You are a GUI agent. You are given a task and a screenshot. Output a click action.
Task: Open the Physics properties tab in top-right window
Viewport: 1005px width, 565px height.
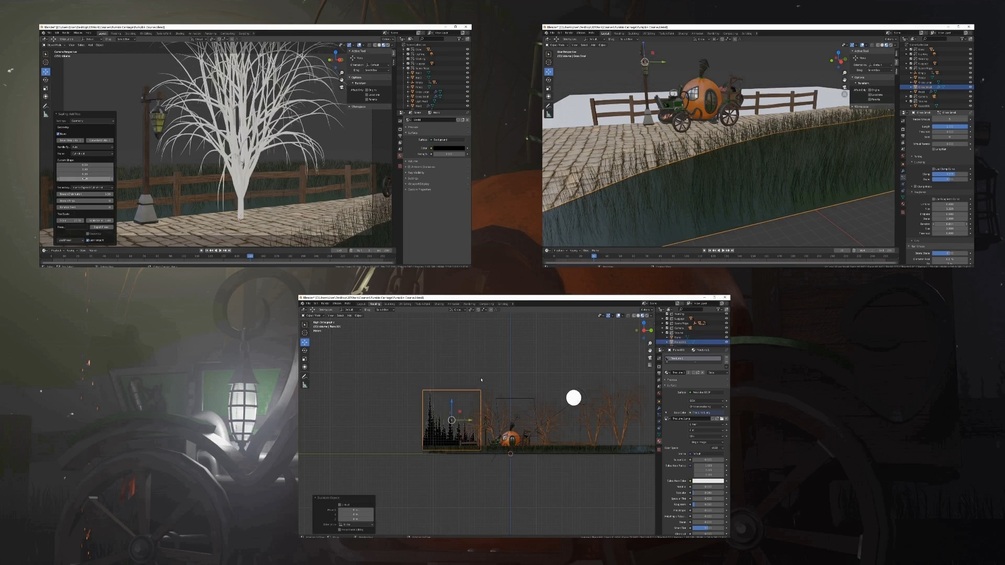902,184
